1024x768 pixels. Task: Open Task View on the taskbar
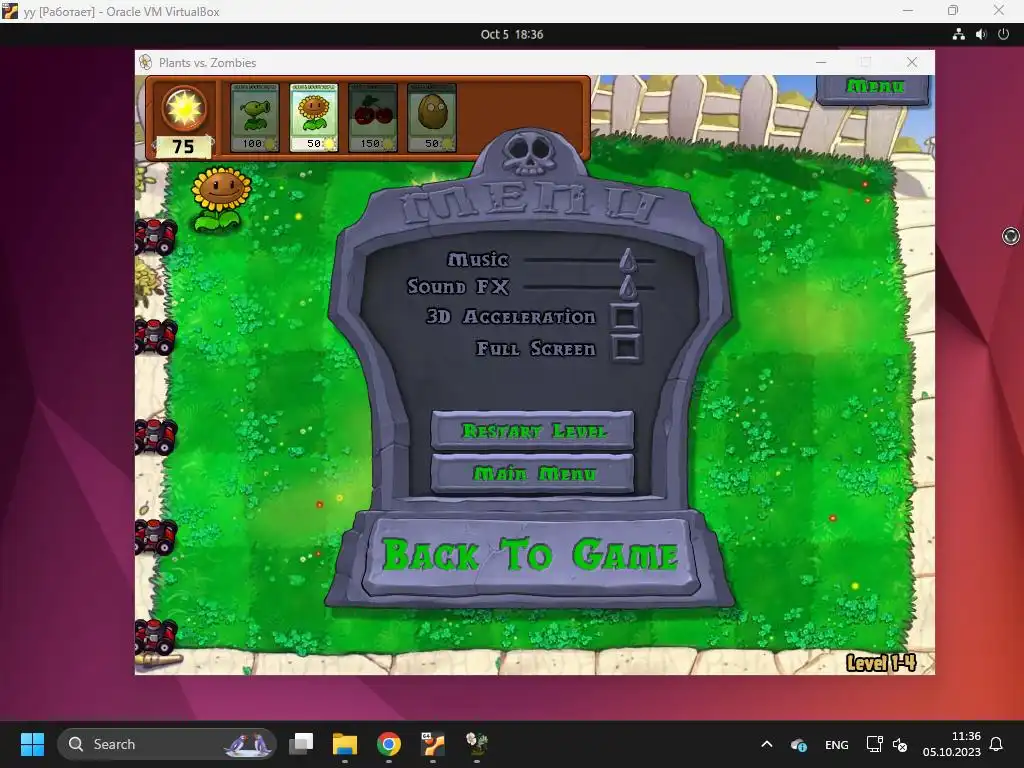click(x=301, y=744)
